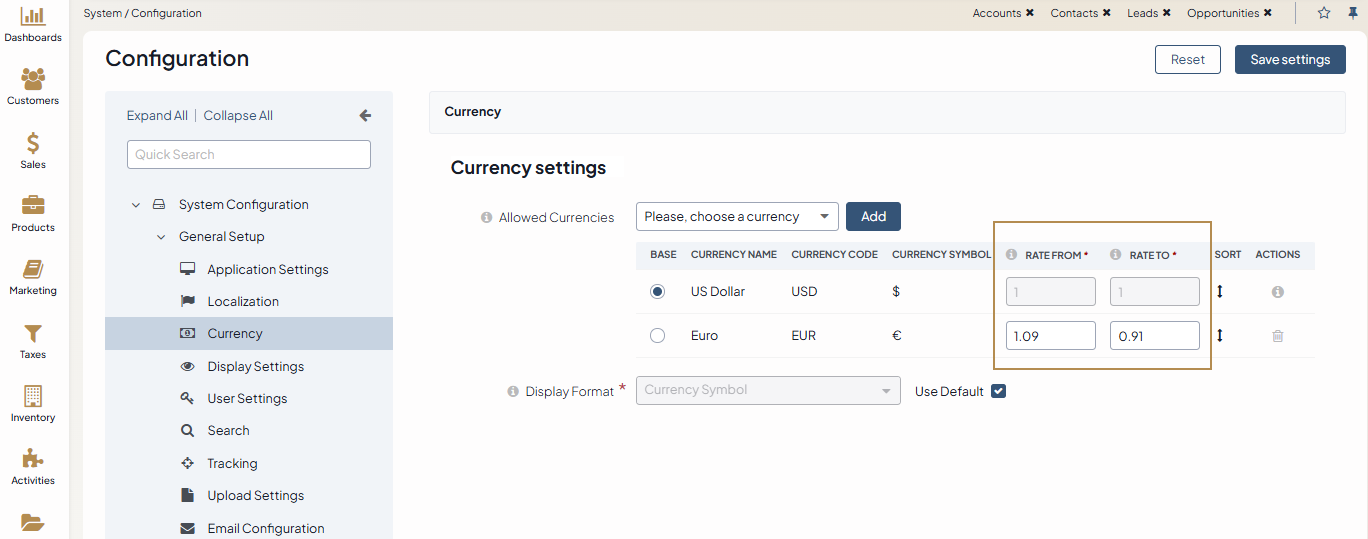Click the Inventory building icon
The height and width of the screenshot is (539, 1368).
(x=33, y=396)
